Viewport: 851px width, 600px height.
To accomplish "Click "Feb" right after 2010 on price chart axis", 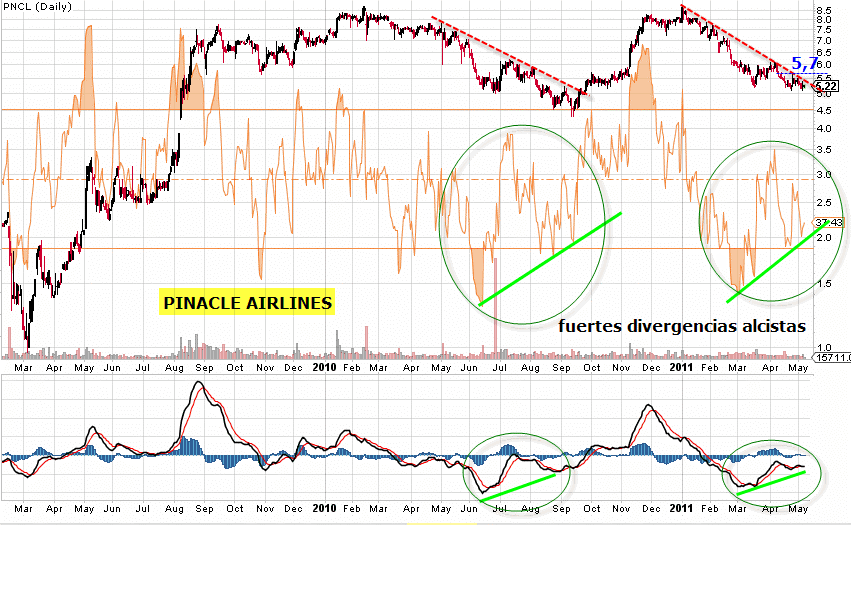I will (x=352, y=367).
